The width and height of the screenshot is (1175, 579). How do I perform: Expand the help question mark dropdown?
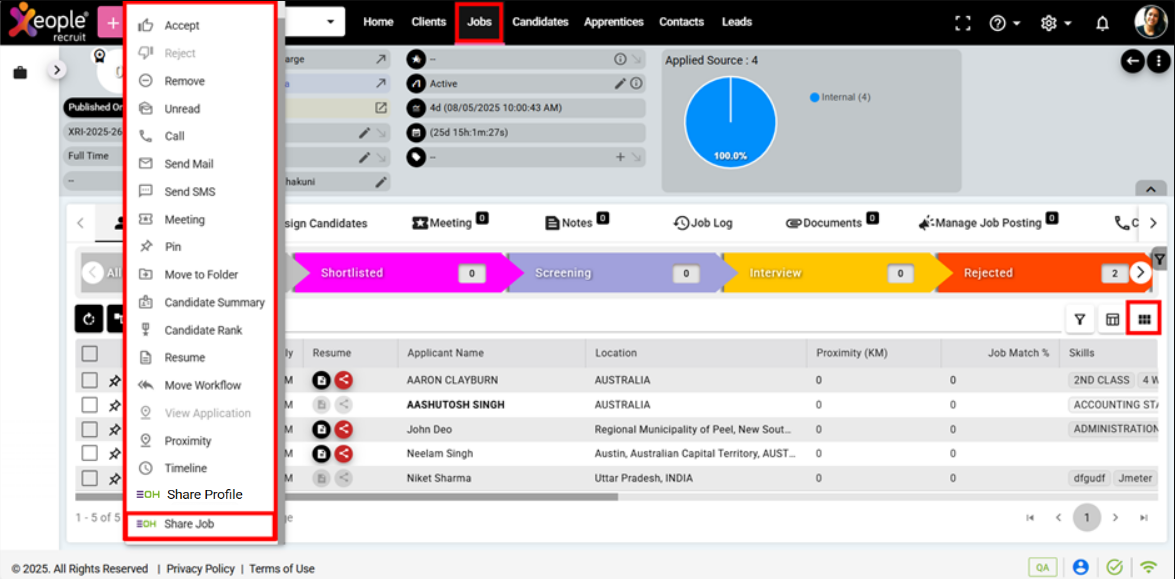(1004, 22)
